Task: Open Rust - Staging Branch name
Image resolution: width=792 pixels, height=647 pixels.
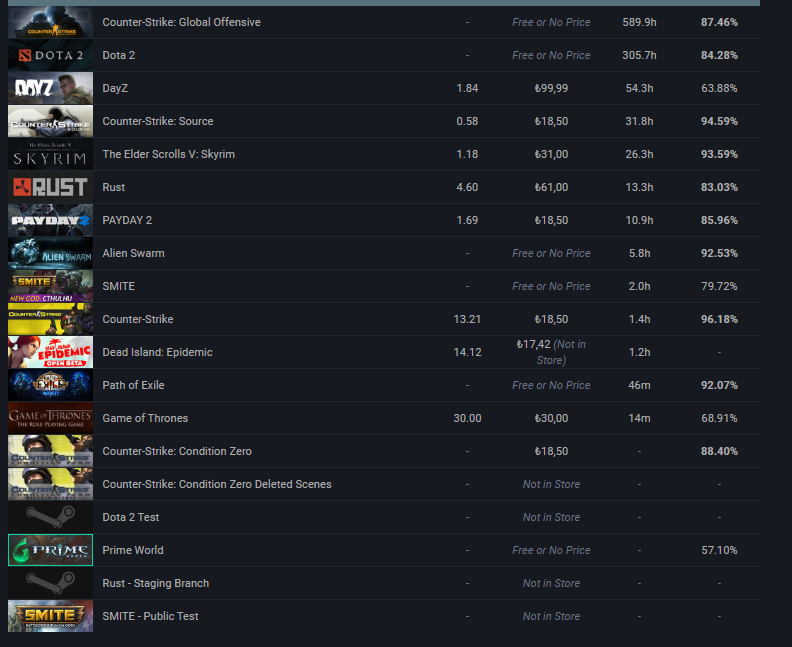Action: pyautogui.click(x=156, y=583)
